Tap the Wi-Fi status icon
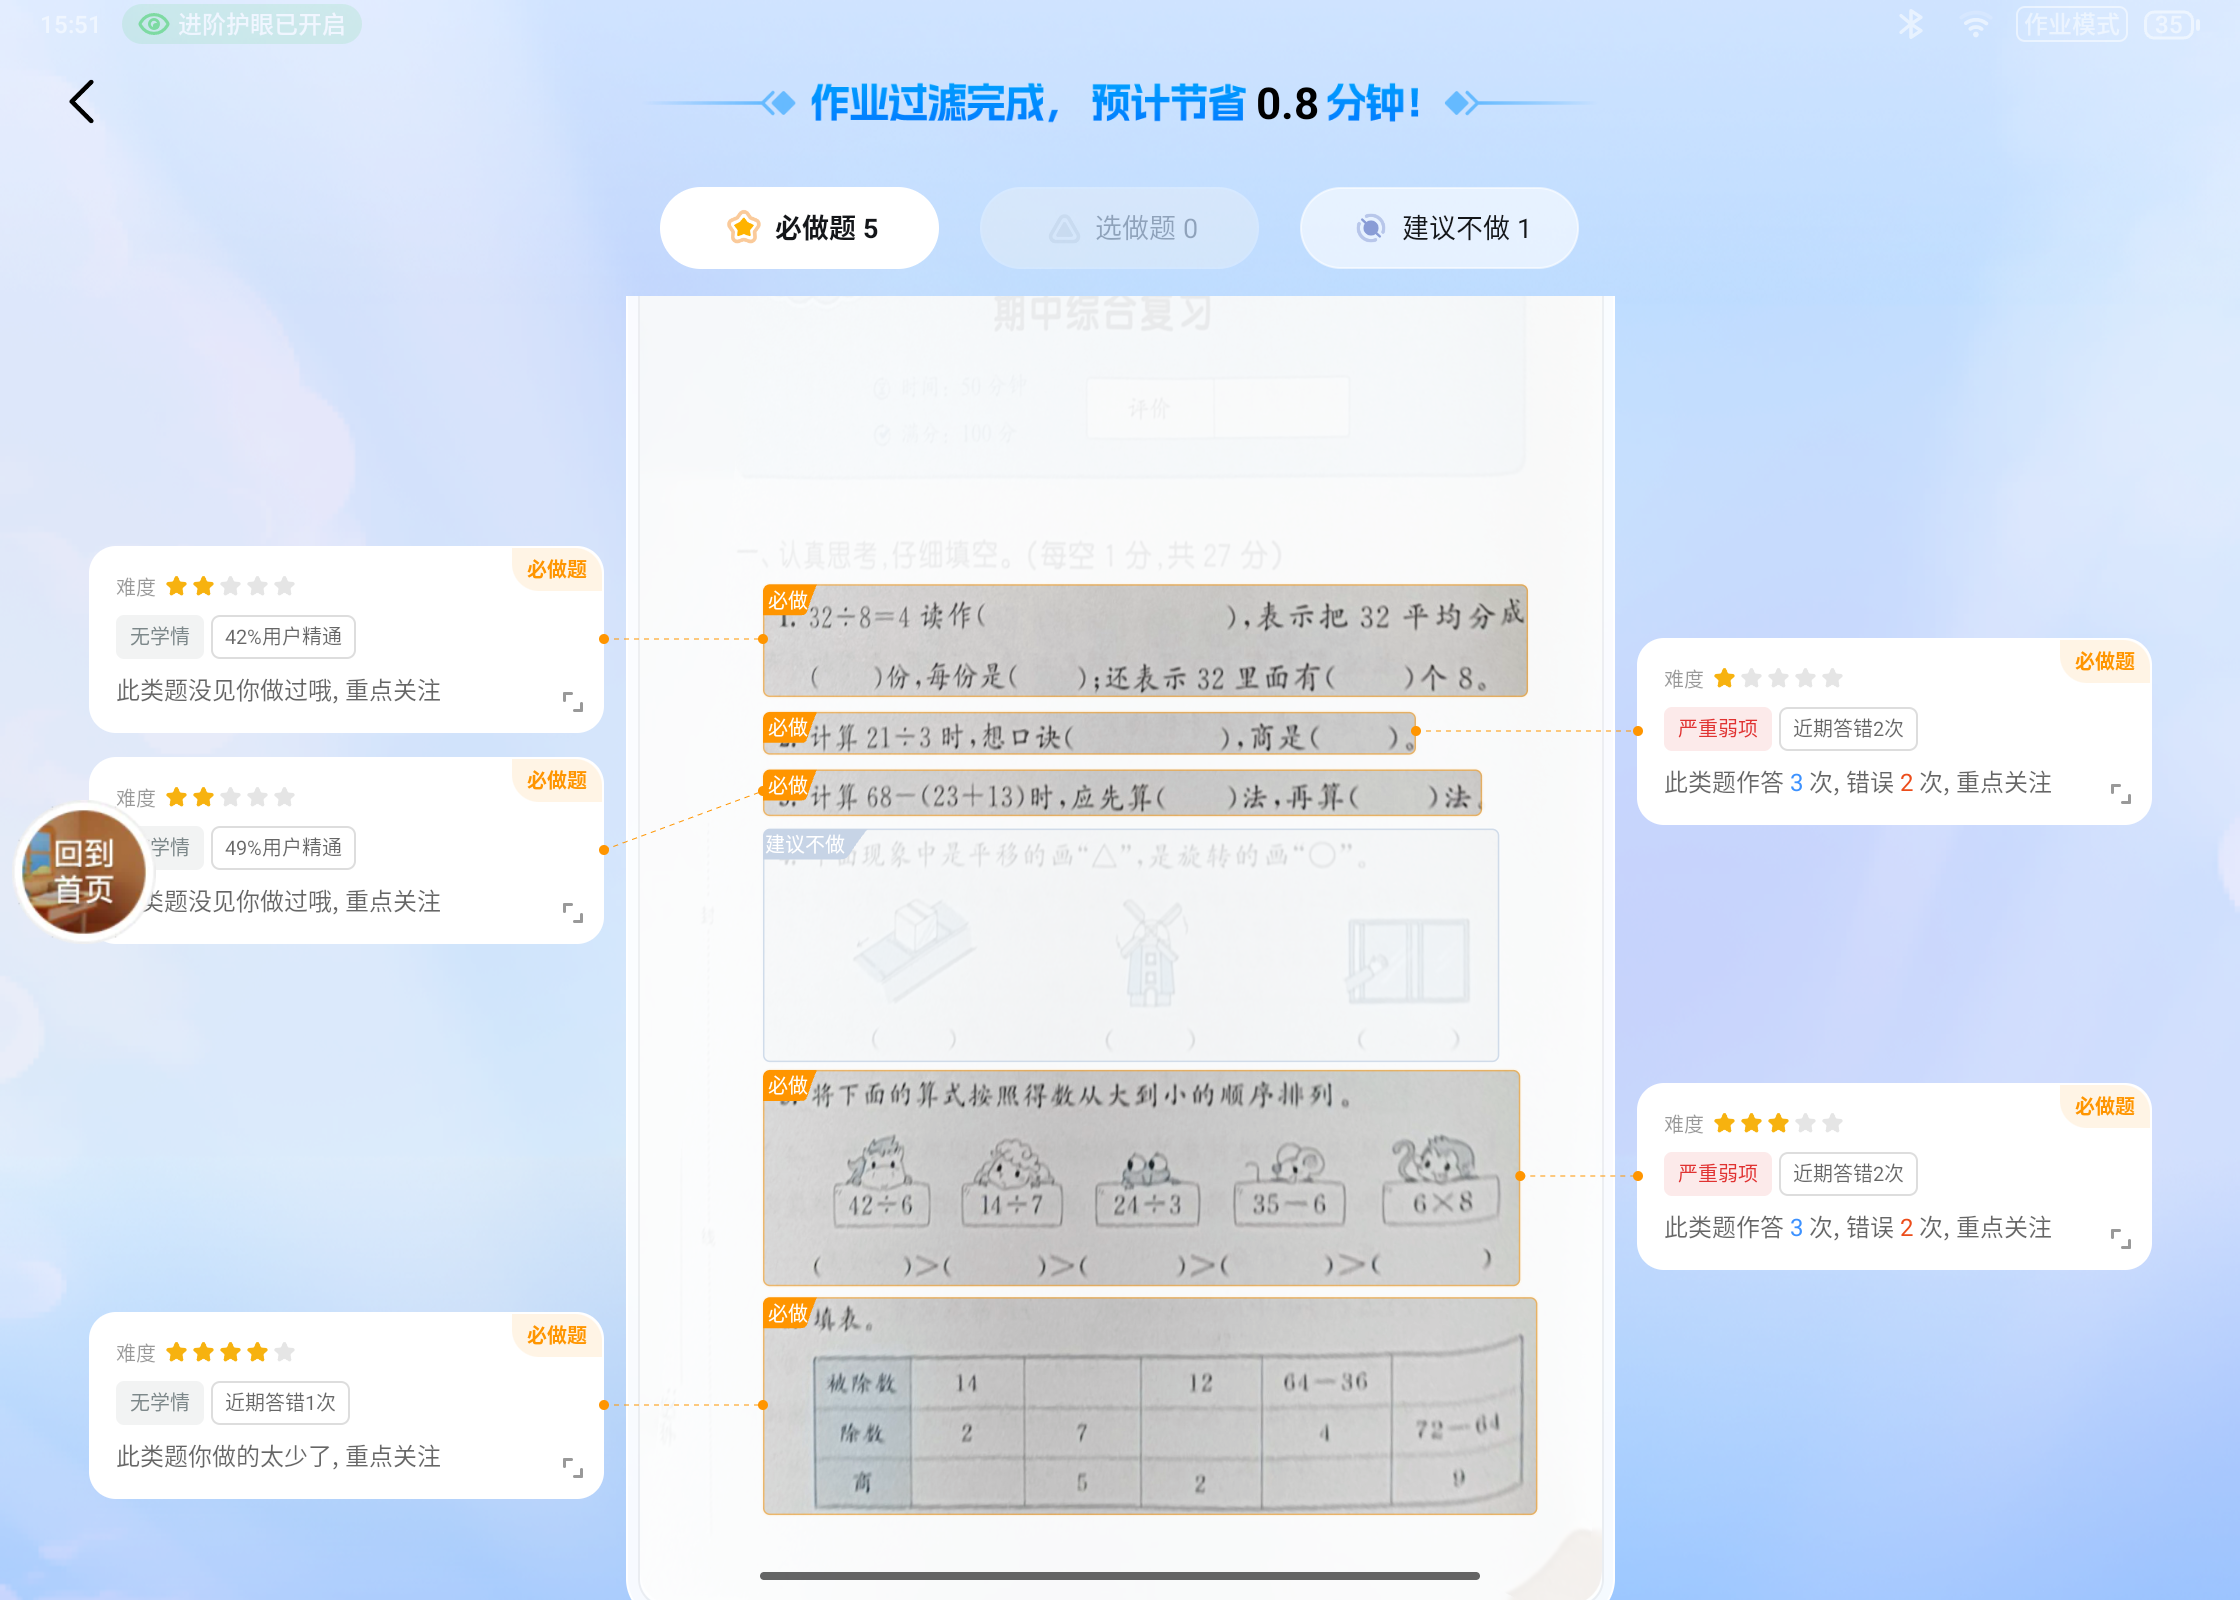The width and height of the screenshot is (2240, 1600). click(1975, 24)
